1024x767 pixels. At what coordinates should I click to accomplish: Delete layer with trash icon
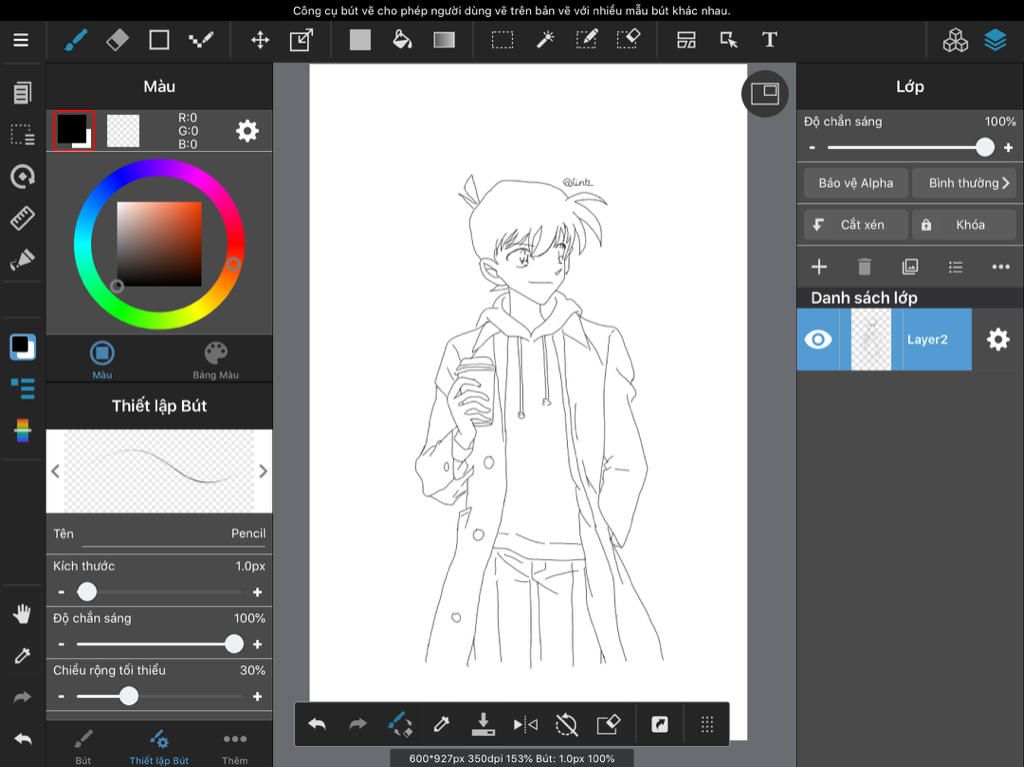pos(864,267)
